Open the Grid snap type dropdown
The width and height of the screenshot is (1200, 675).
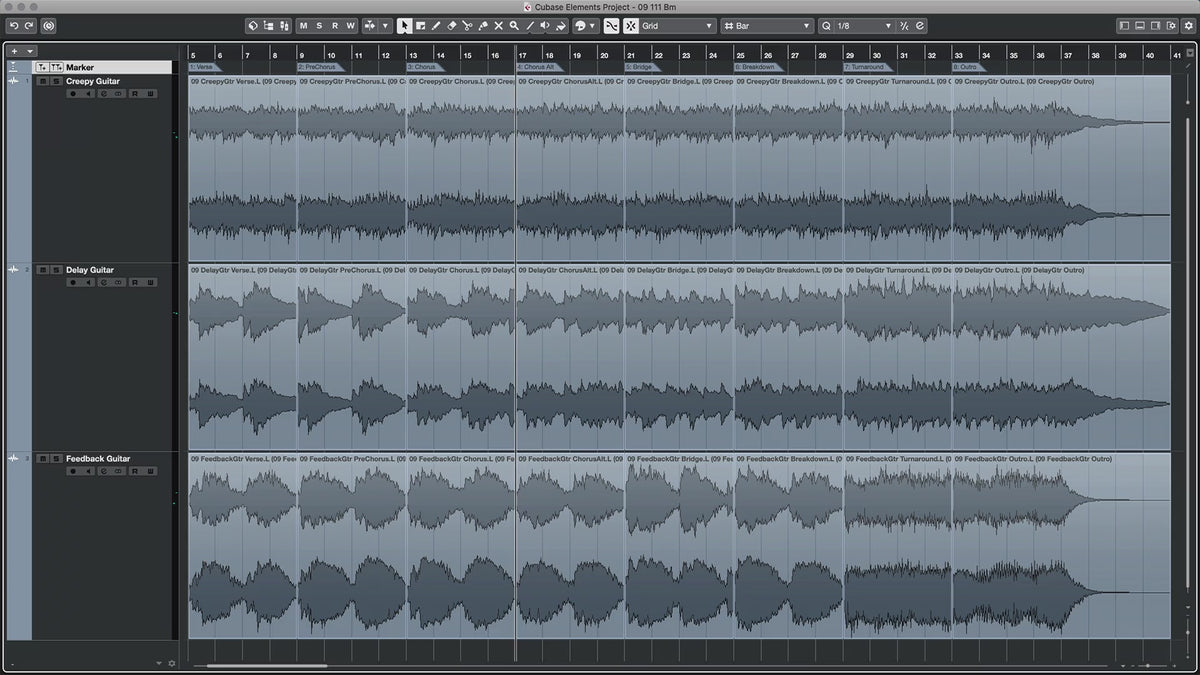(678, 26)
